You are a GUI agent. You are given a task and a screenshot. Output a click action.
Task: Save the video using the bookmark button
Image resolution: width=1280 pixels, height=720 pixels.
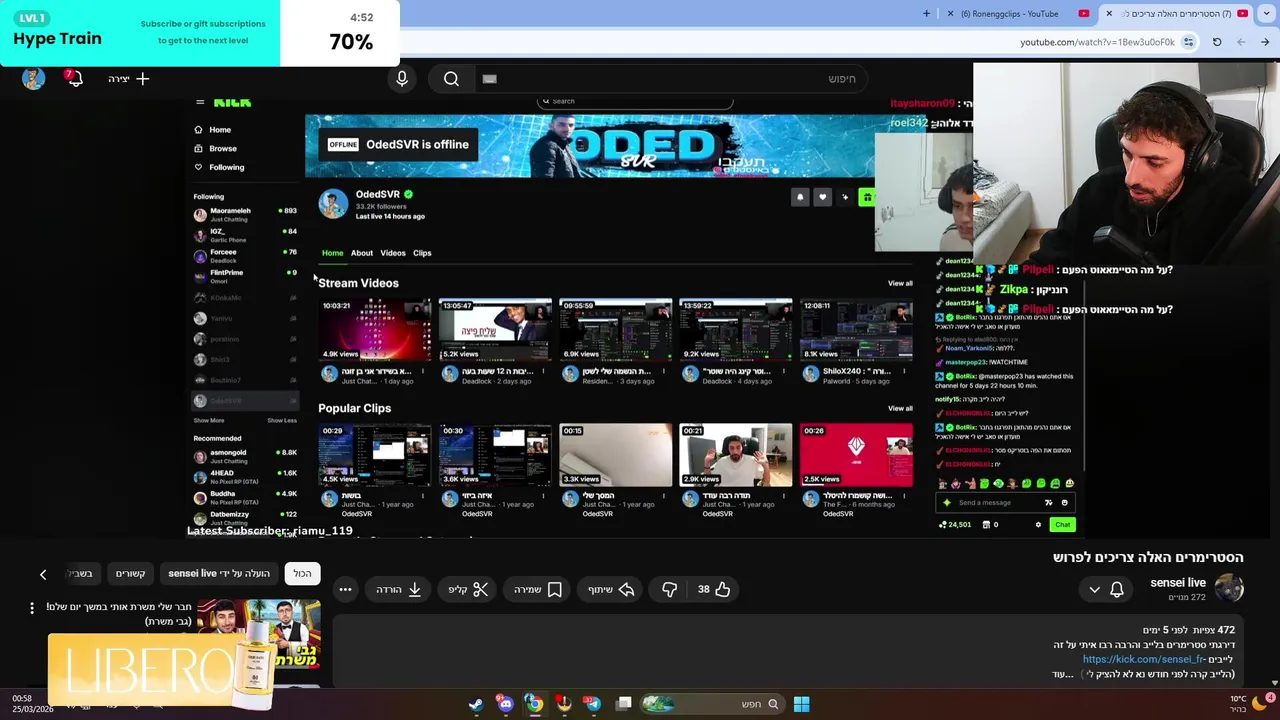(x=538, y=589)
